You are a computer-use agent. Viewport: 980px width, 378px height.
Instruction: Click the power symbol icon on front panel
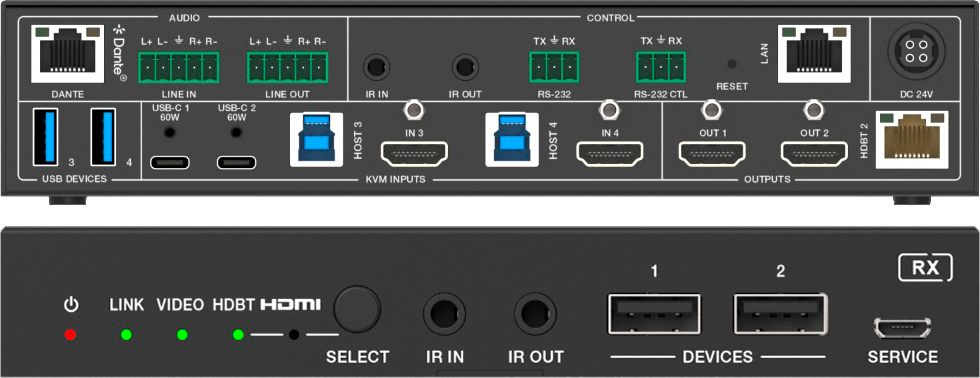pos(71,305)
